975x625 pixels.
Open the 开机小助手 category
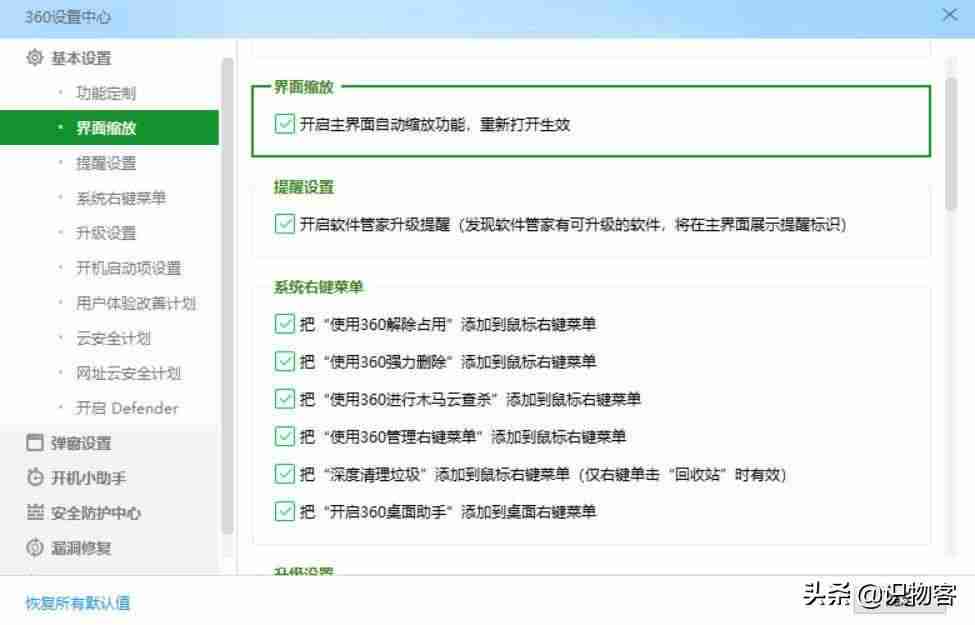click(88, 478)
